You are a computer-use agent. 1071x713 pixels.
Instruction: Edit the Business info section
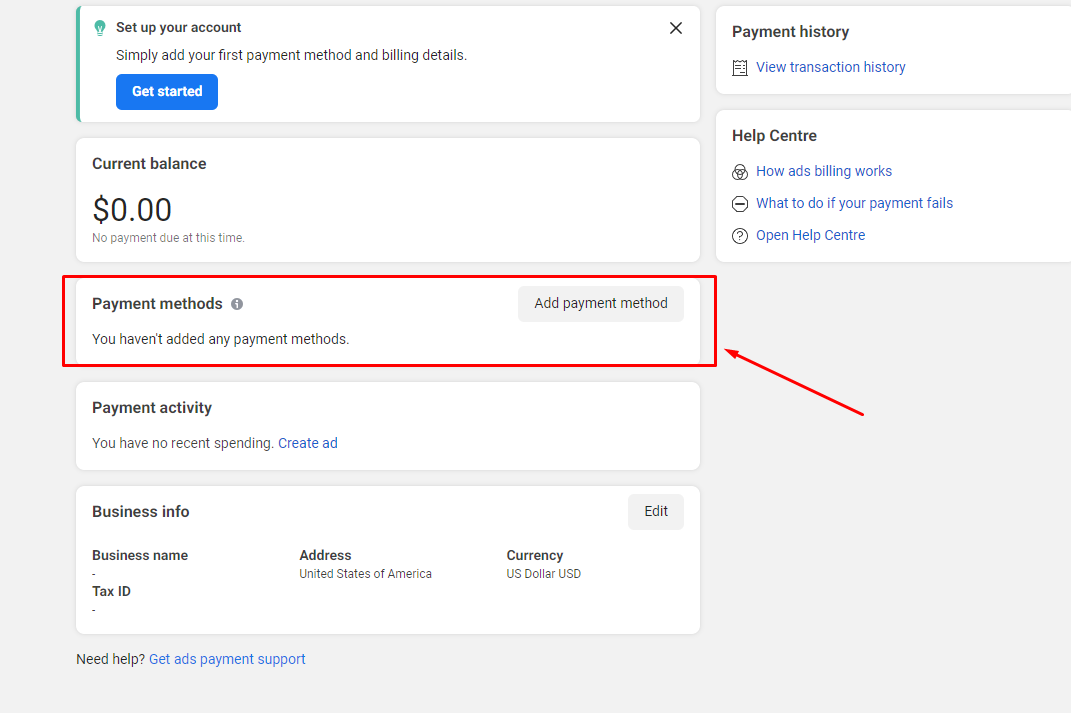point(656,511)
